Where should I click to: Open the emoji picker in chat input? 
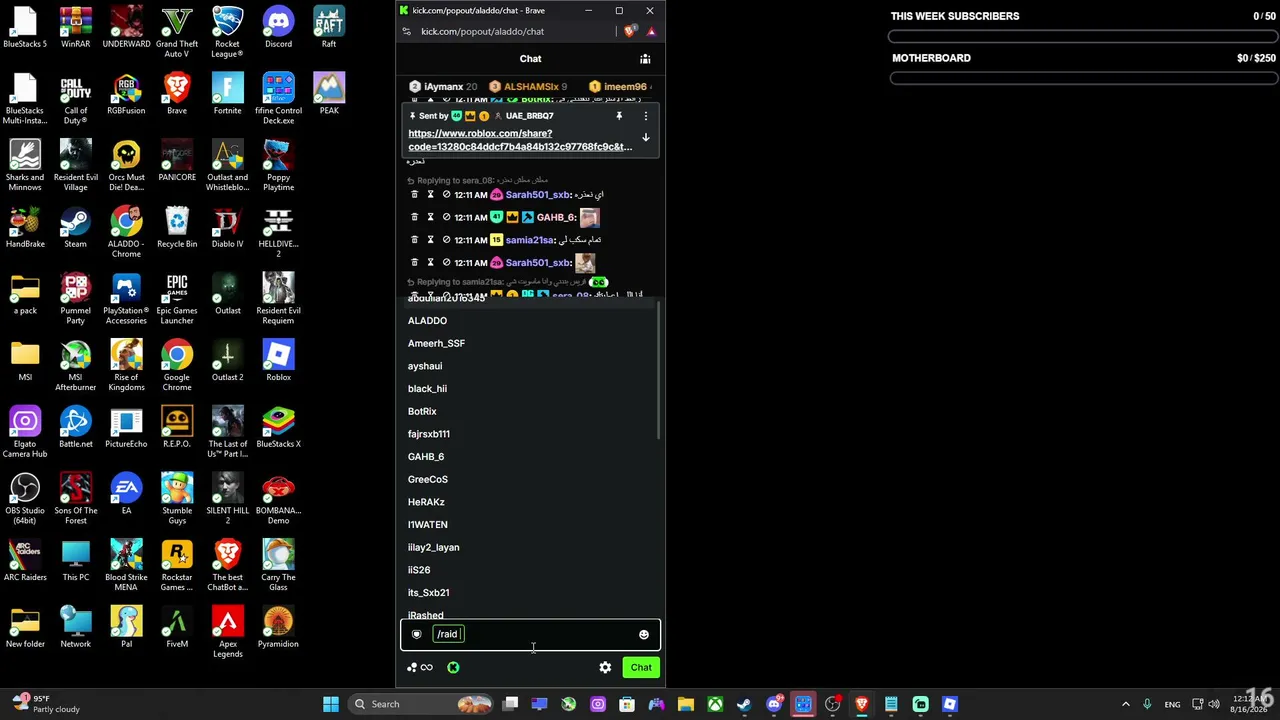point(644,635)
